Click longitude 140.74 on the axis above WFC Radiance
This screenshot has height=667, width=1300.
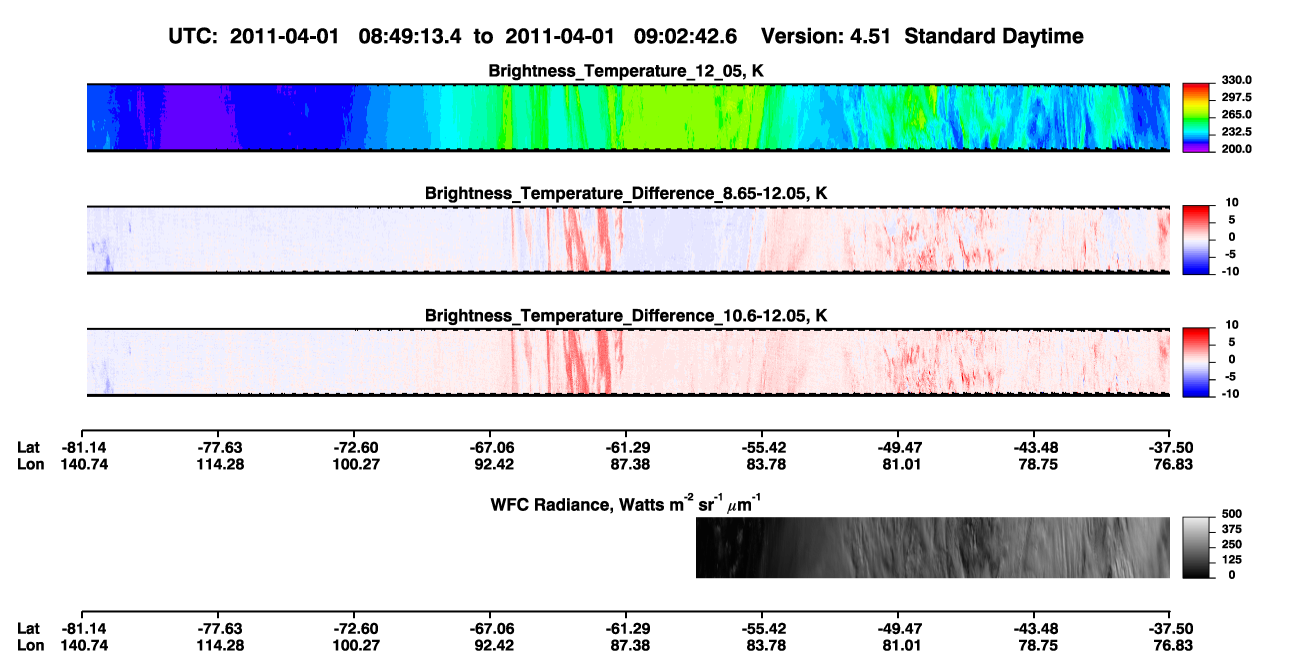tap(84, 463)
